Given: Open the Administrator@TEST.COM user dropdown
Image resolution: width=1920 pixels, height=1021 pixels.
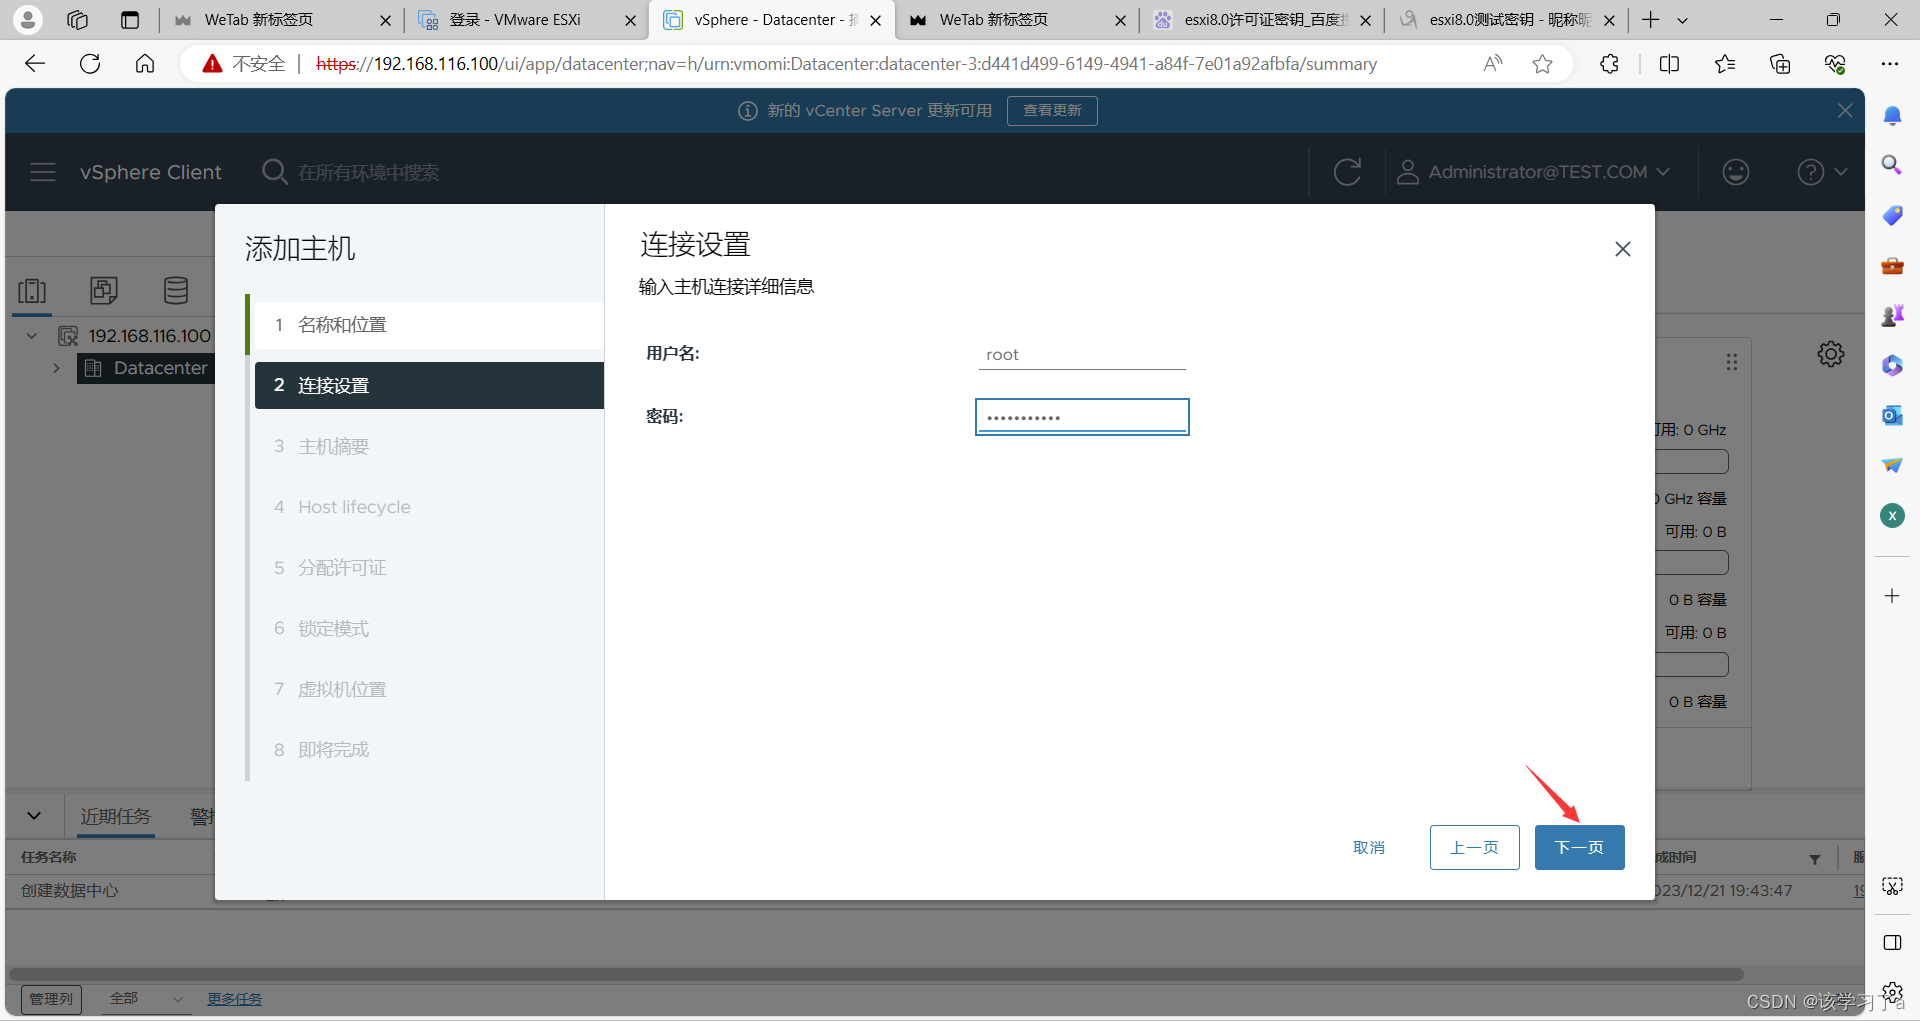Looking at the screenshot, I should point(1533,172).
